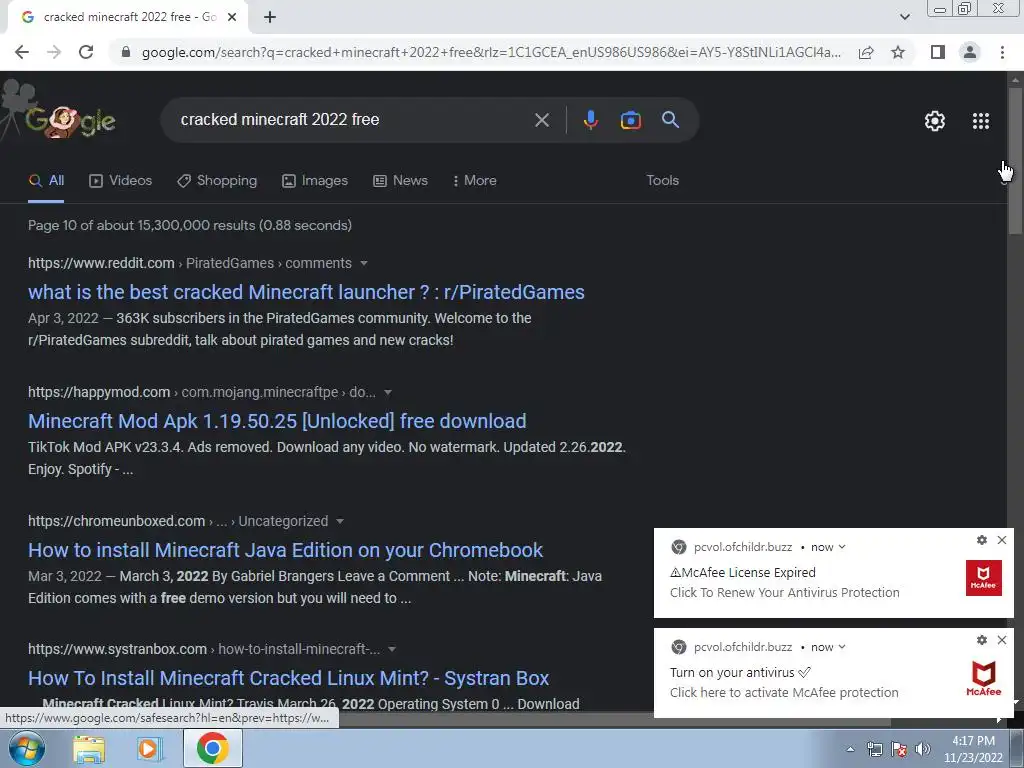Switch to the Shopping tab
1024x768 pixels.
pyautogui.click(x=217, y=181)
